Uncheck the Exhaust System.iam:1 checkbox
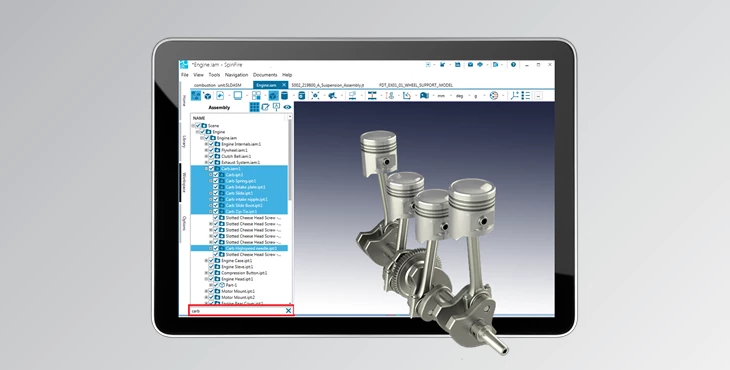 211,162
